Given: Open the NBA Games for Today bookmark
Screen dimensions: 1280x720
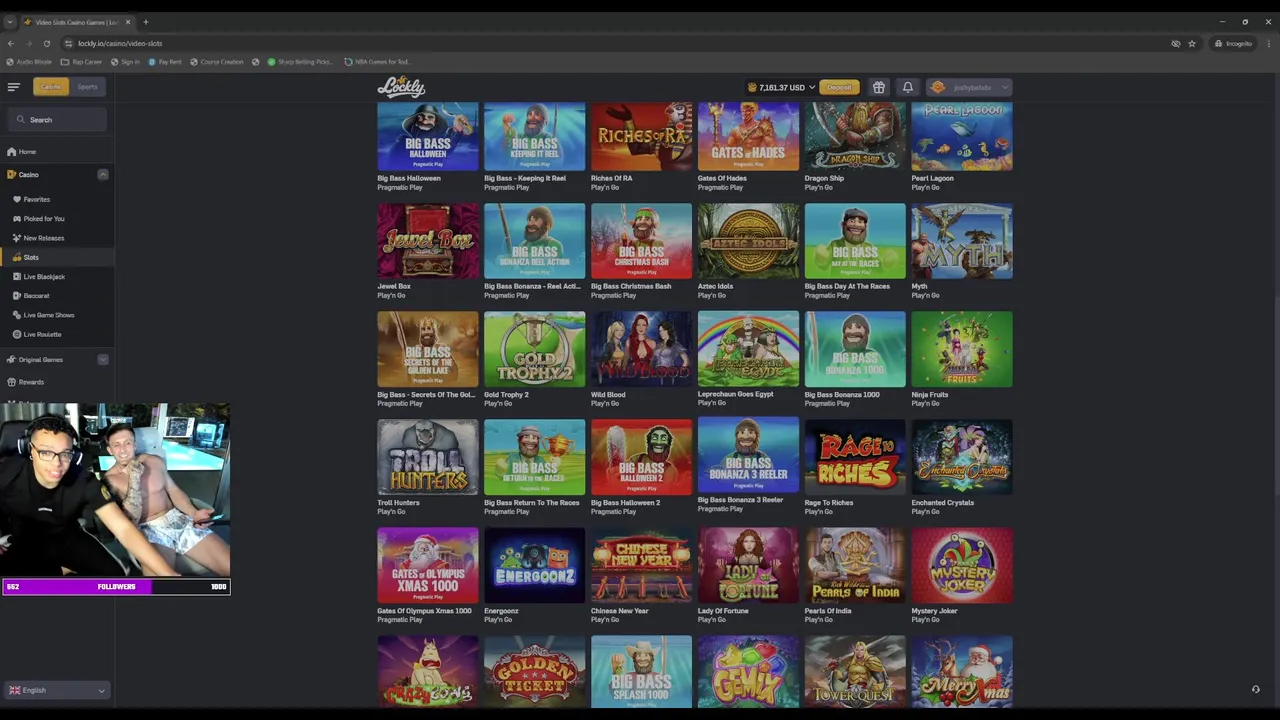Looking at the screenshot, I should coord(378,62).
